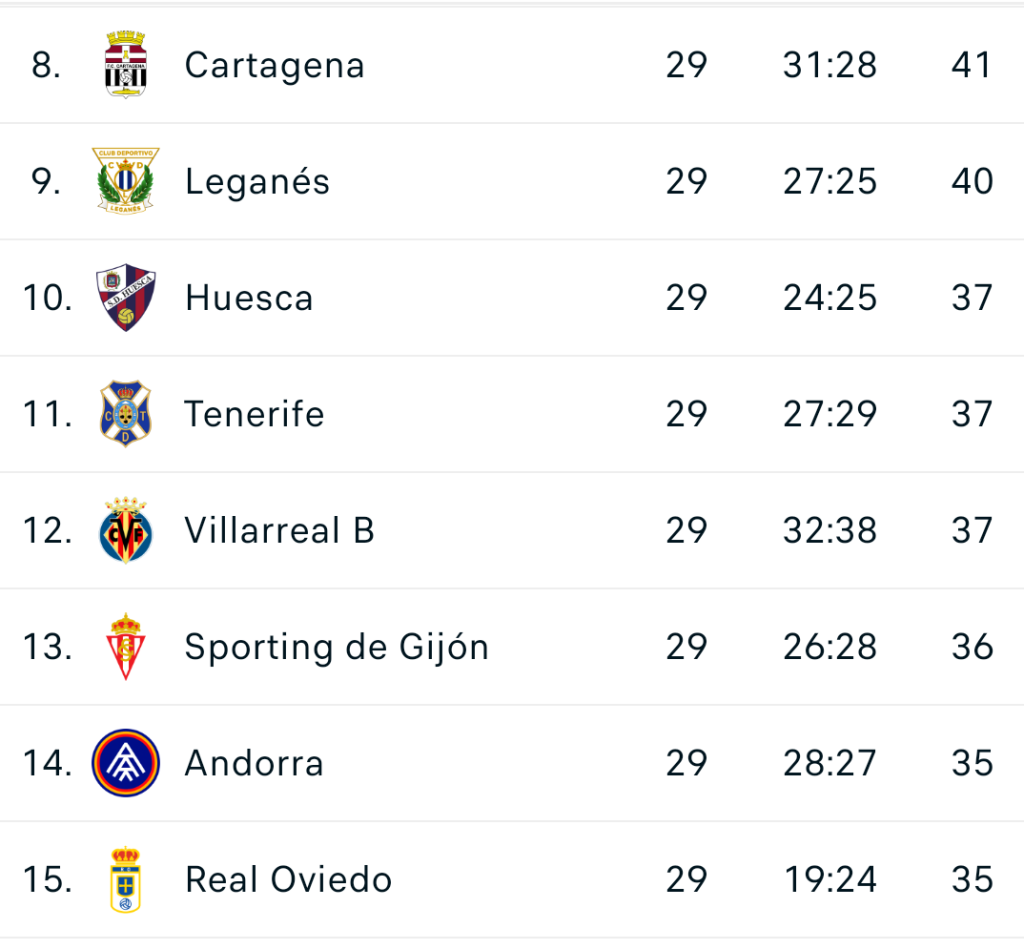The image size is (1024, 949).
Task: Click the Tenerife club crest
Action: pos(125,413)
